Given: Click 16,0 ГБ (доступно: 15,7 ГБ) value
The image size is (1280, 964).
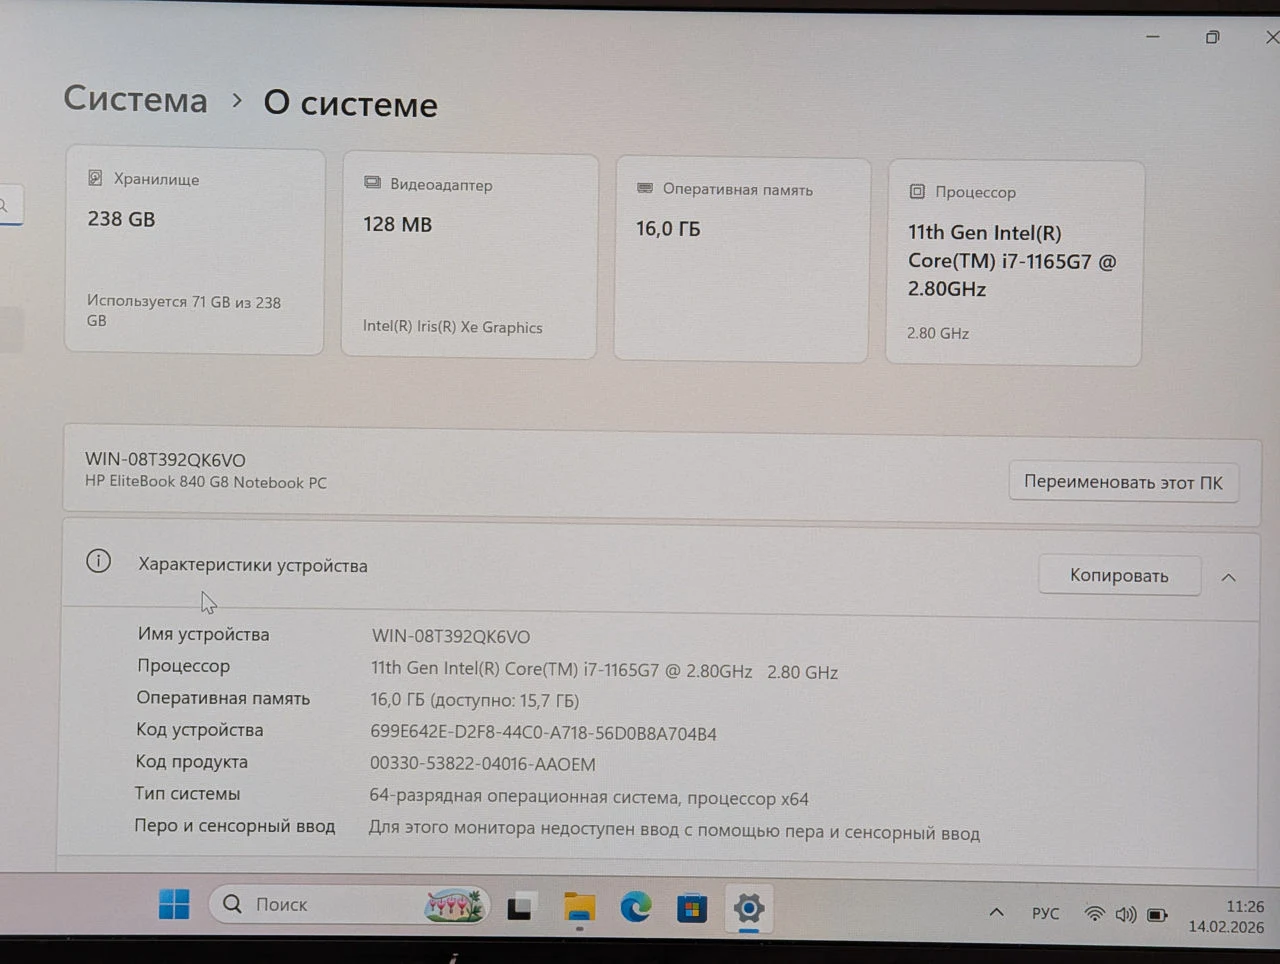Looking at the screenshot, I should coord(475,700).
